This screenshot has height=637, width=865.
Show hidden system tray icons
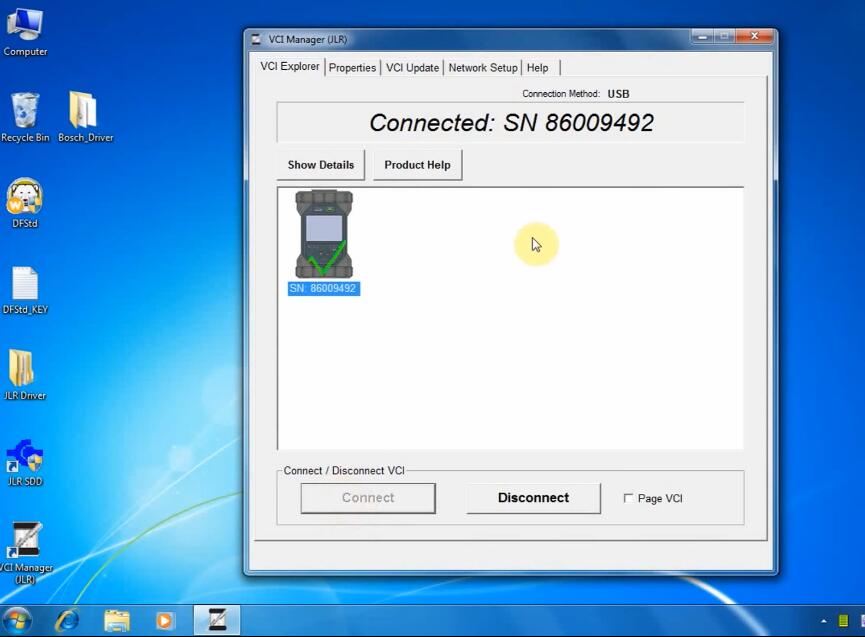824,622
